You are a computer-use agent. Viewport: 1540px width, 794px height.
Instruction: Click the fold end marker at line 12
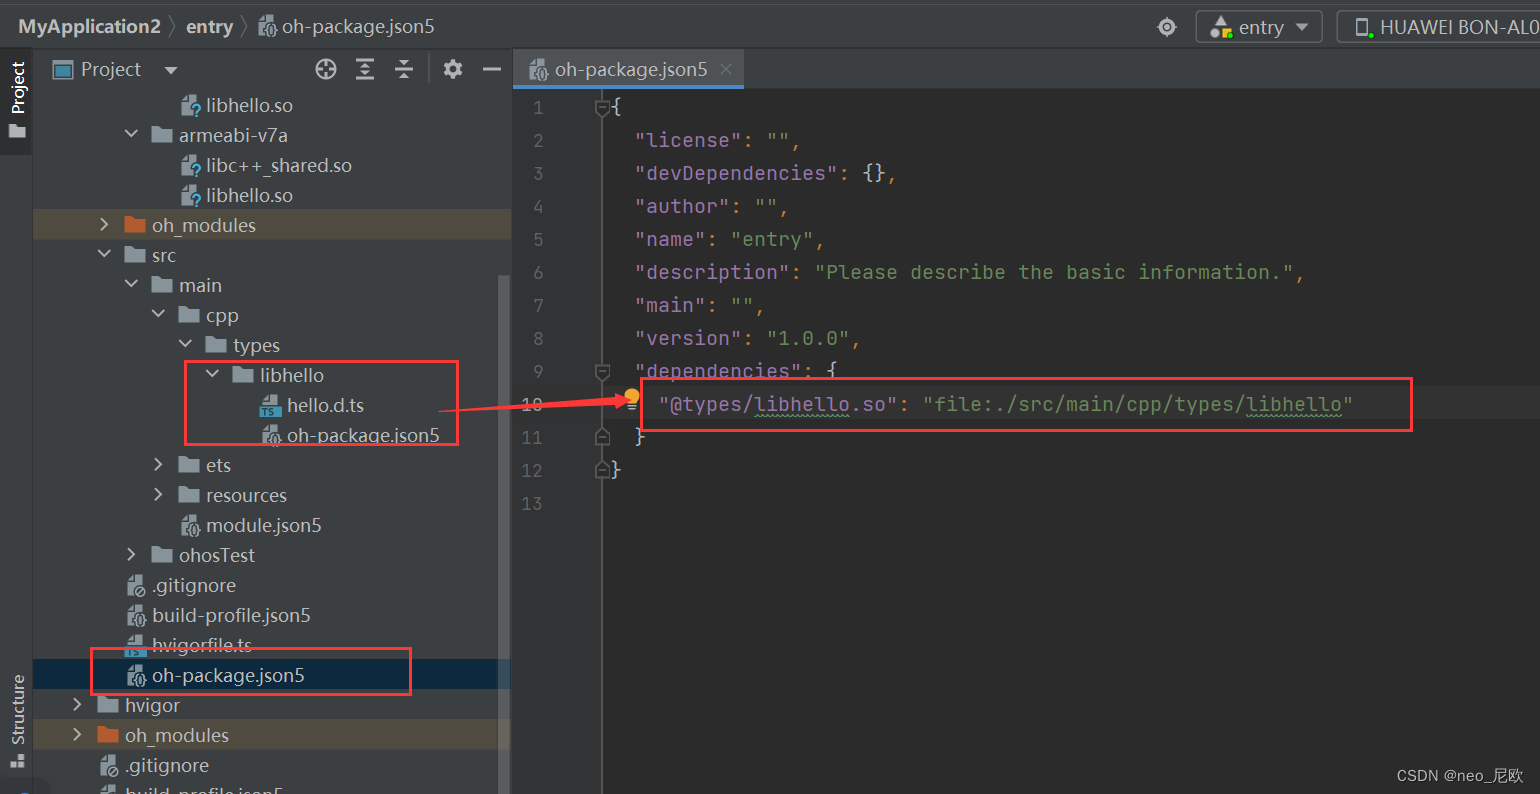[x=602, y=470]
